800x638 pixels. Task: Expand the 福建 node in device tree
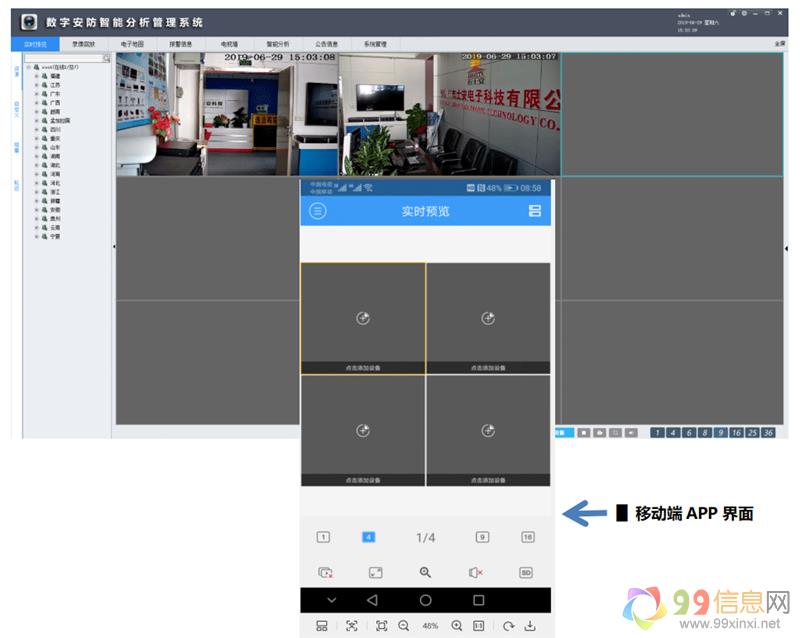click(37, 76)
